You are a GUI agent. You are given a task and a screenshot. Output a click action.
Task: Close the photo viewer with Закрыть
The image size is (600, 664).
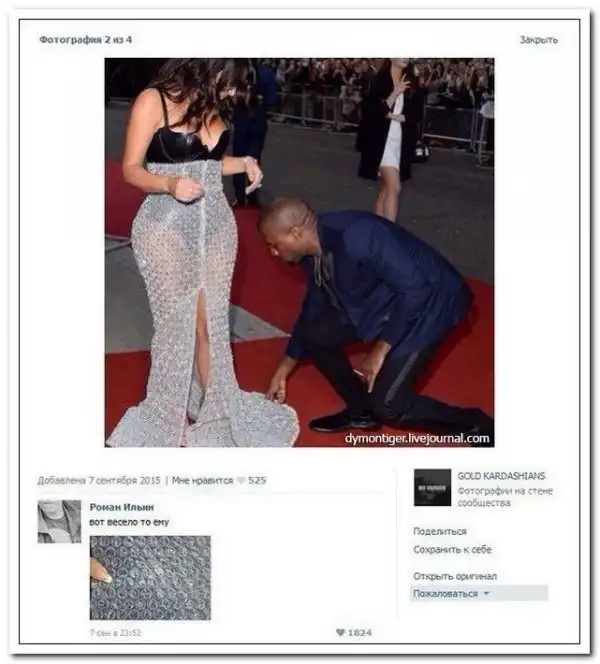click(x=539, y=39)
